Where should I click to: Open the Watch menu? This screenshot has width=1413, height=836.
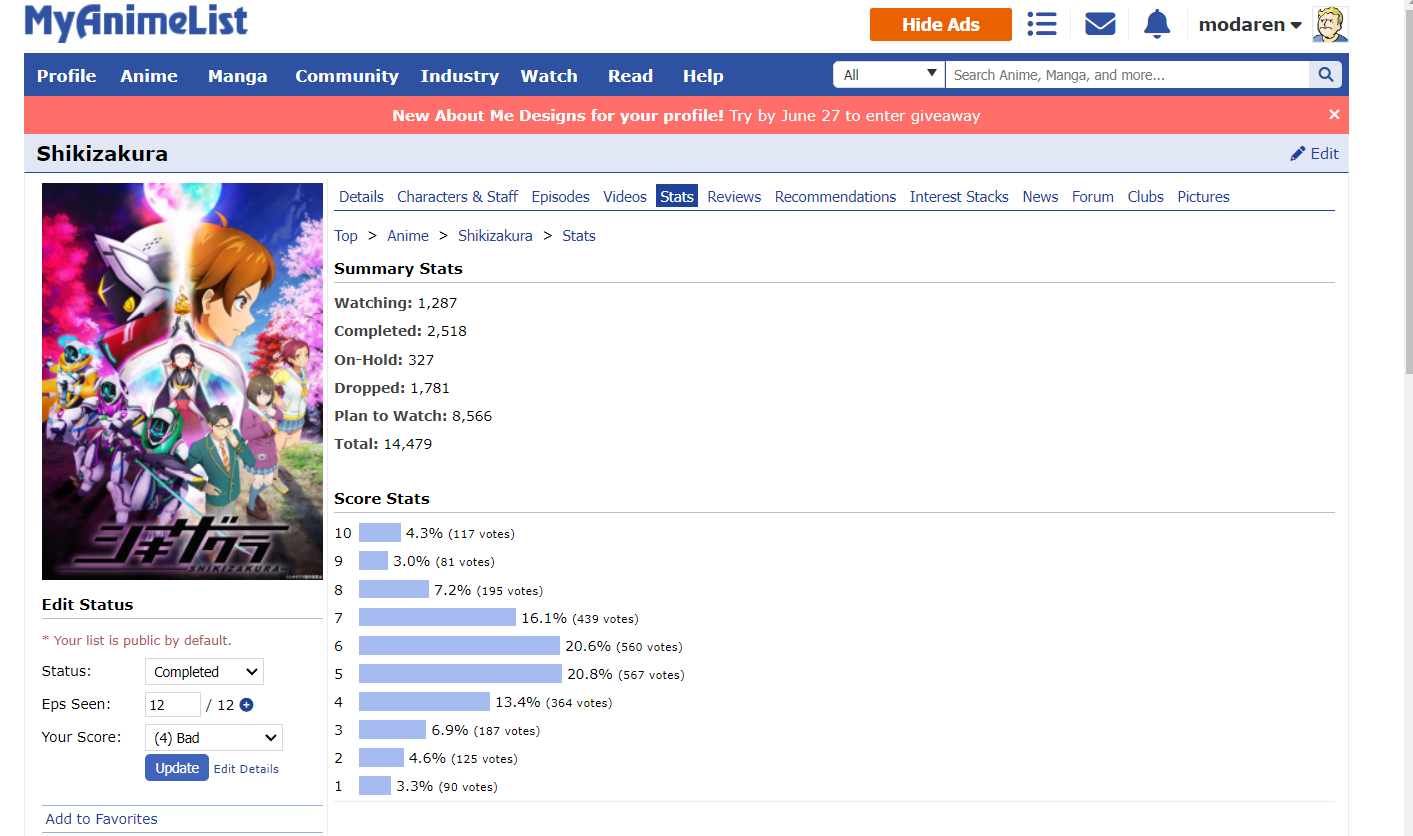click(549, 76)
